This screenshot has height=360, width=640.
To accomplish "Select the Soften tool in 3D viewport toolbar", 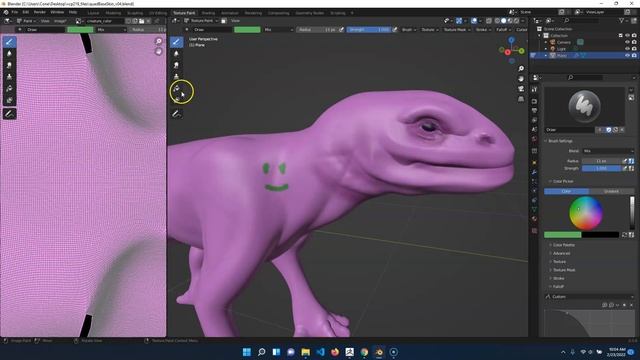I will [176, 53].
